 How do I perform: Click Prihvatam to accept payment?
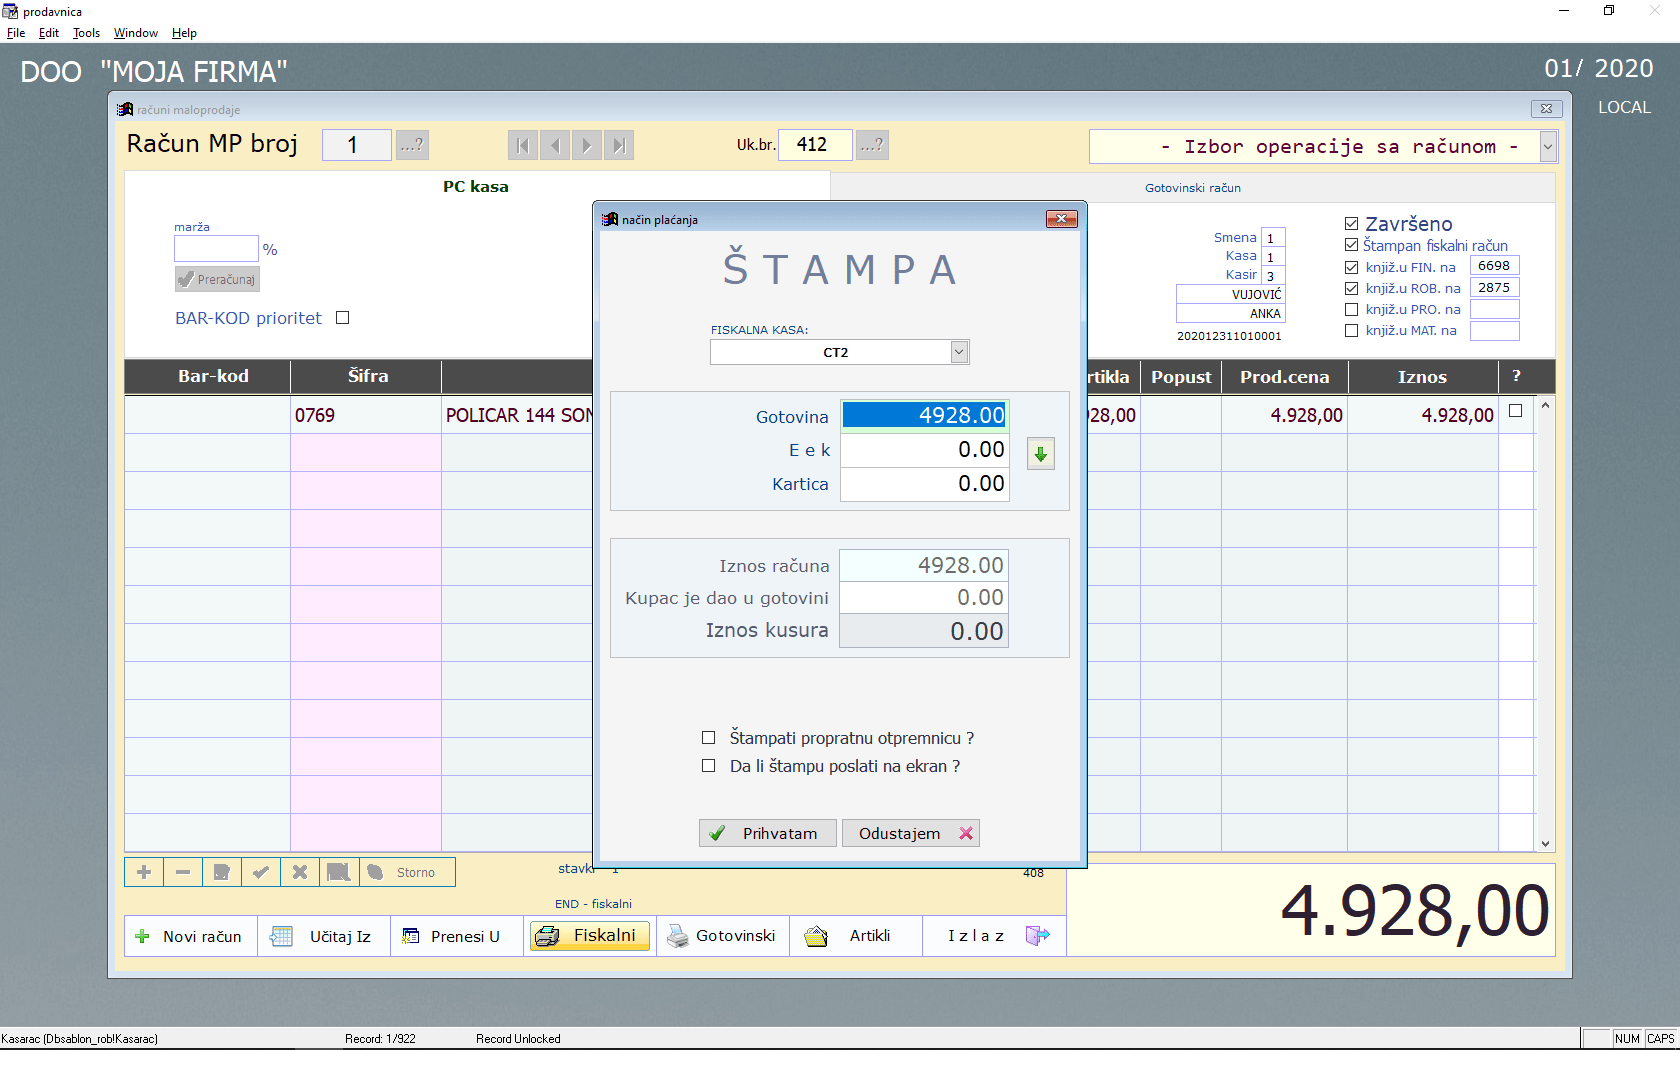point(767,833)
